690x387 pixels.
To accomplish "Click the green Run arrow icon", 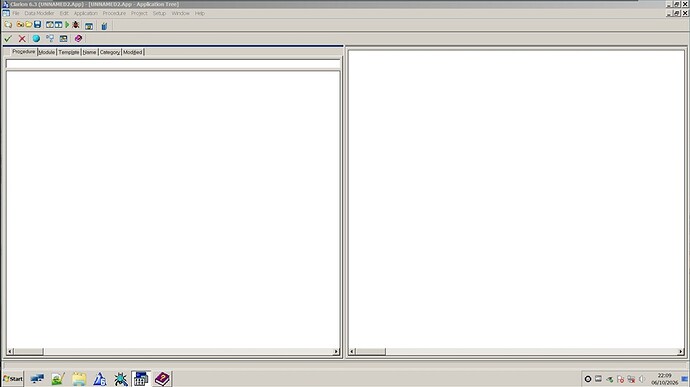I will click(67, 25).
